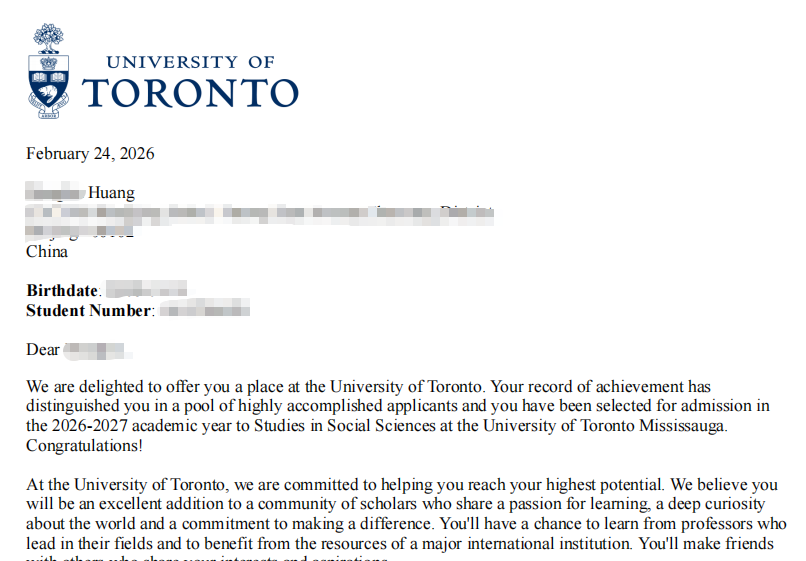Click the 'UNIVERSITY OF' heading text
The image size is (806, 561).
coord(190,62)
